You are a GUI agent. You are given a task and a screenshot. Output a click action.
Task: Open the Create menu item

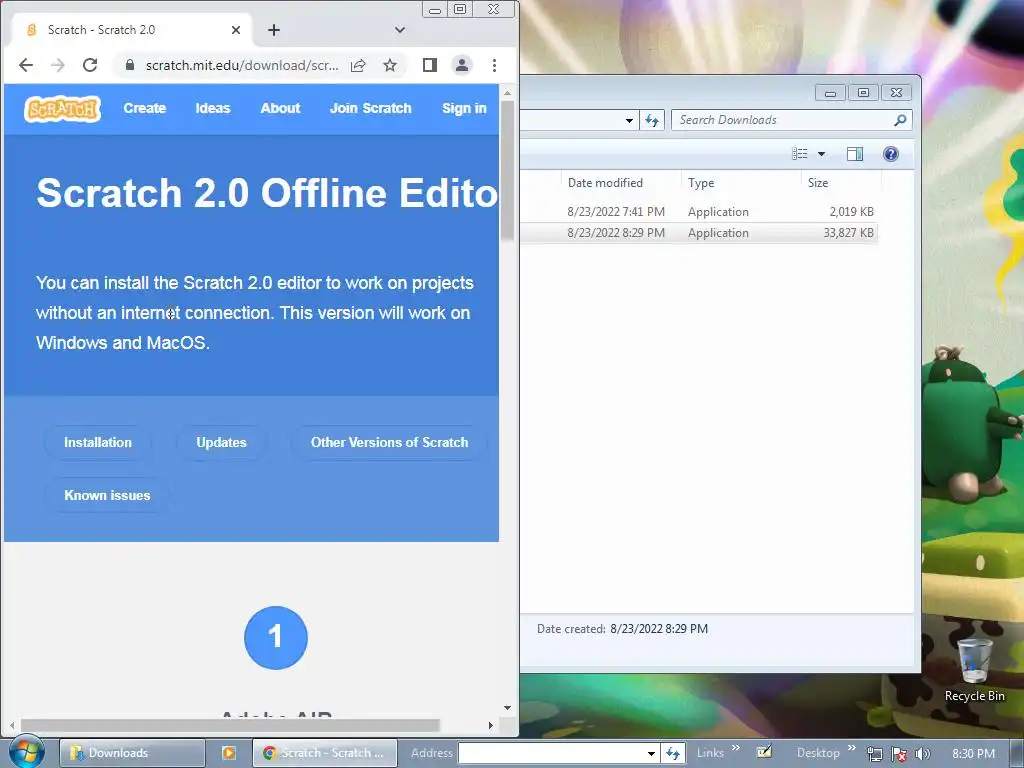pyautogui.click(x=144, y=108)
